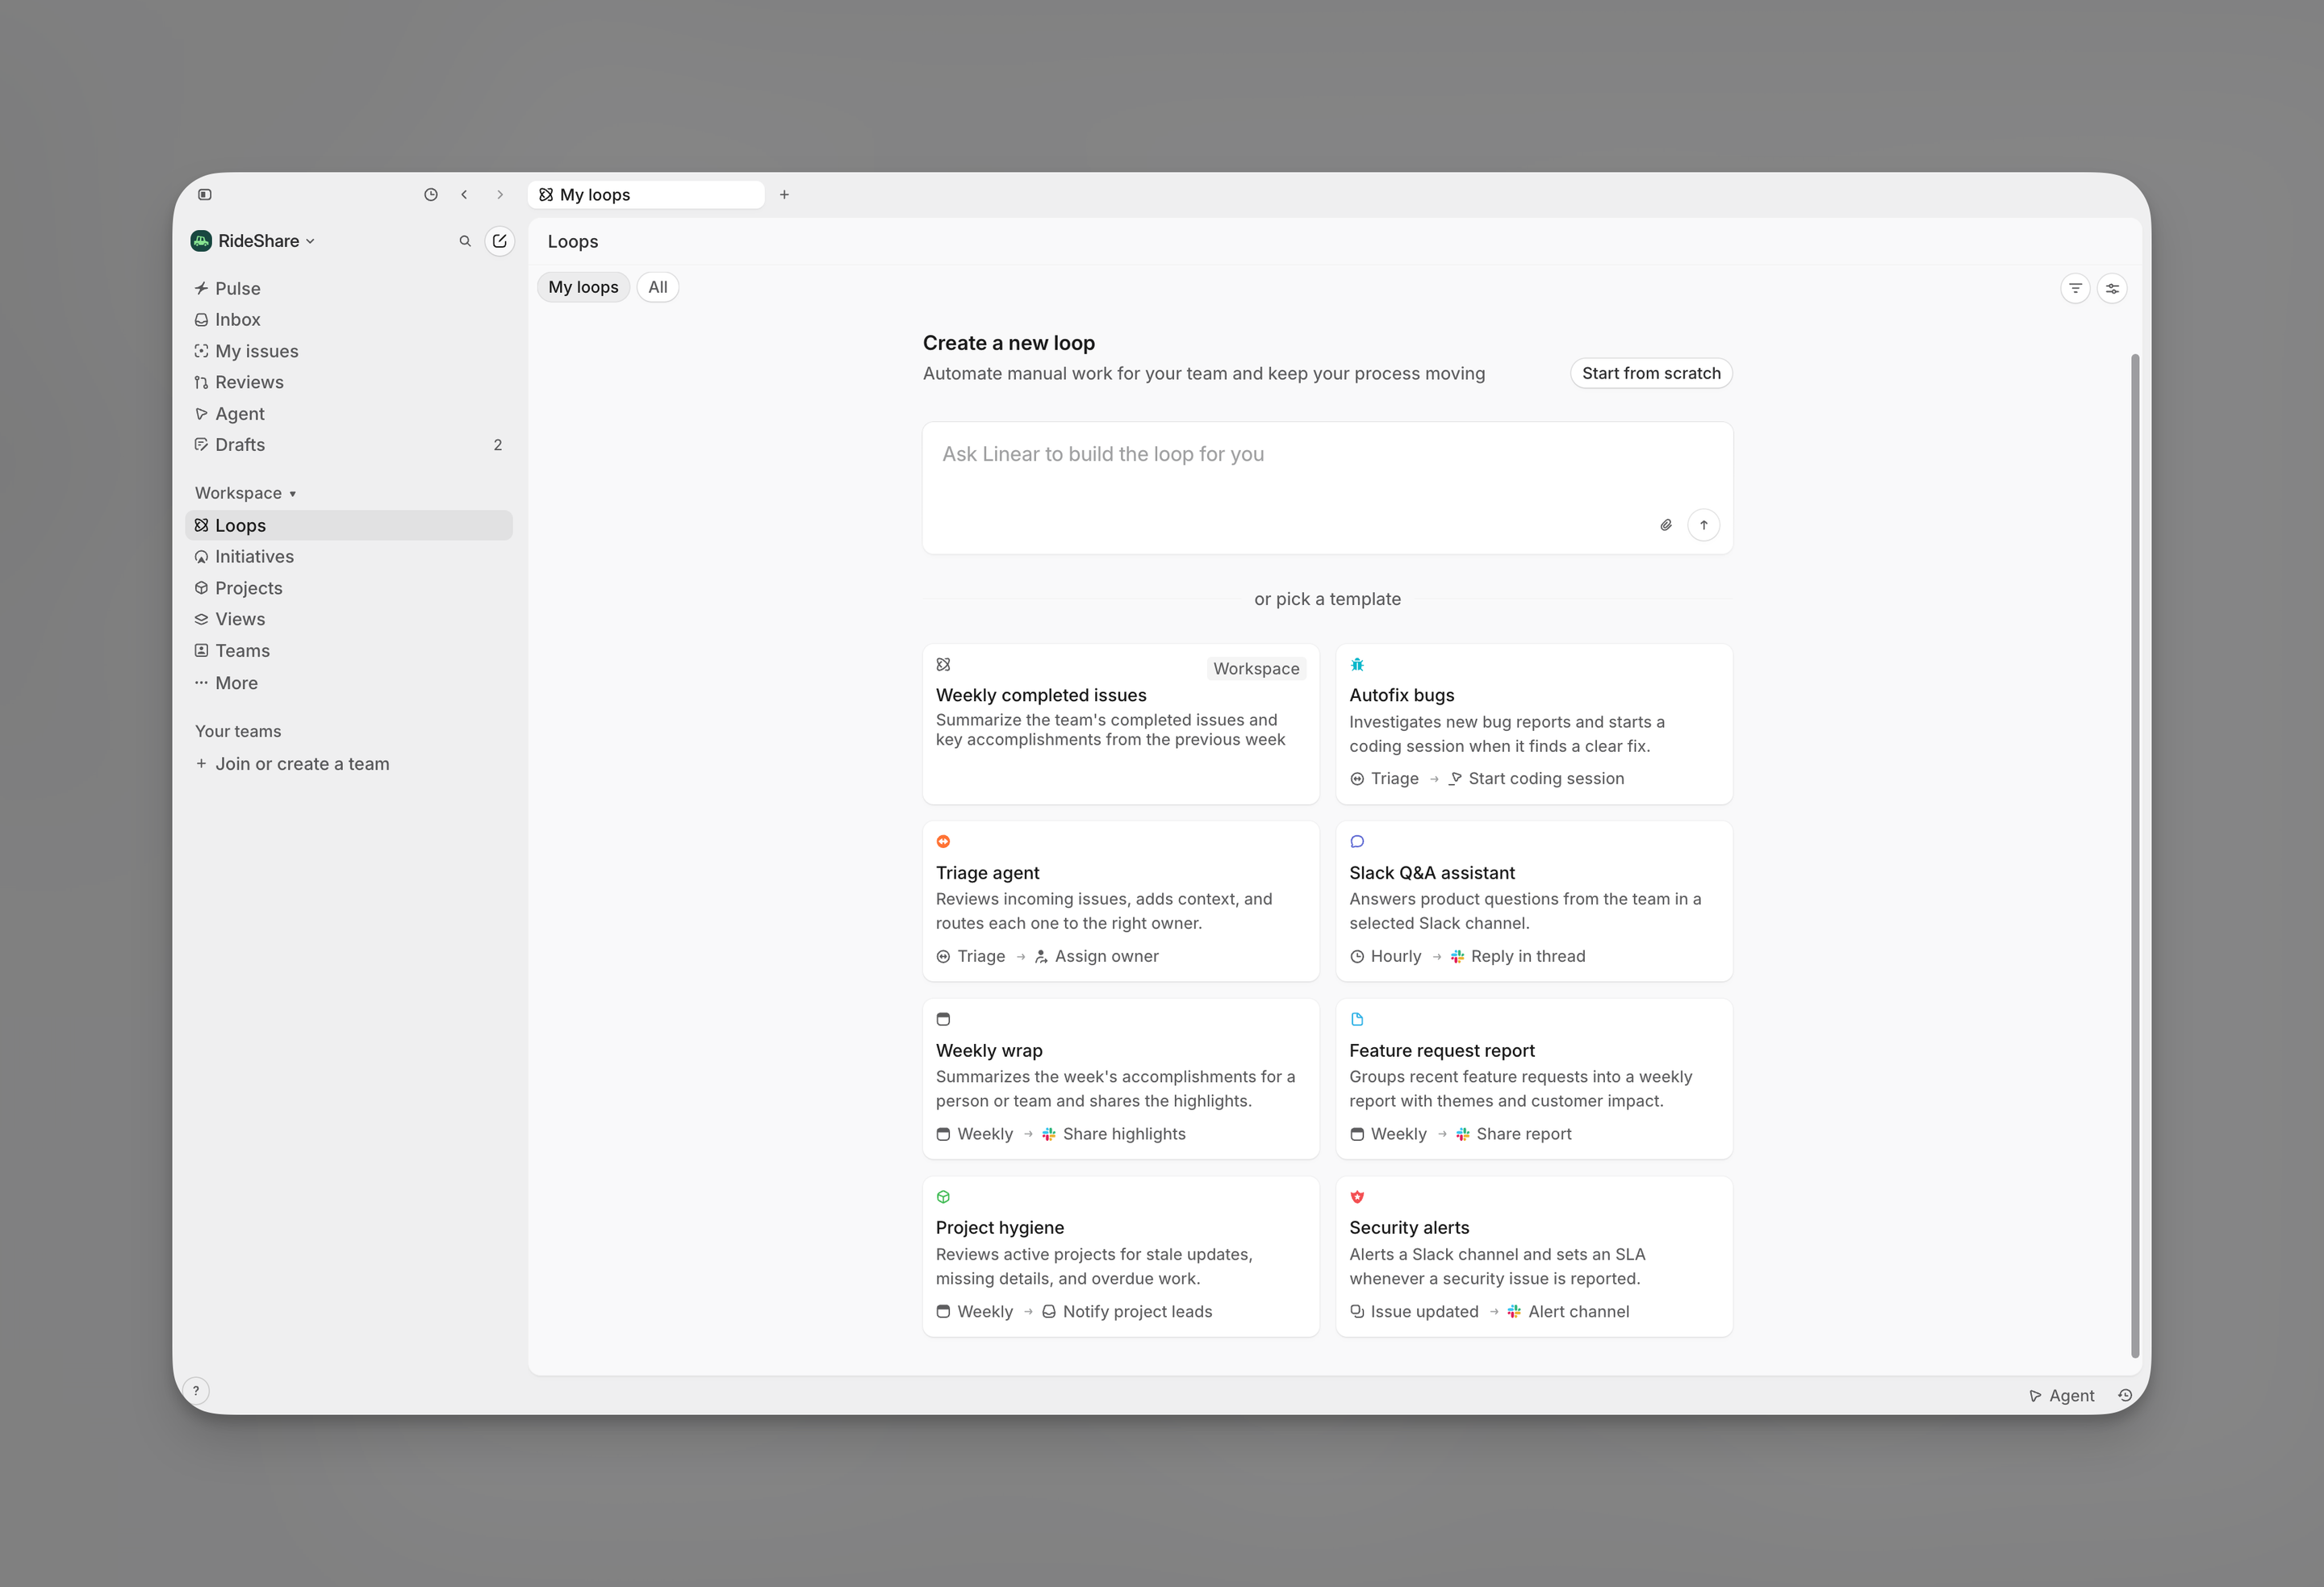This screenshot has height=1587, width=2324.
Task: Click the attachment paperclip icon
Action: [1666, 525]
